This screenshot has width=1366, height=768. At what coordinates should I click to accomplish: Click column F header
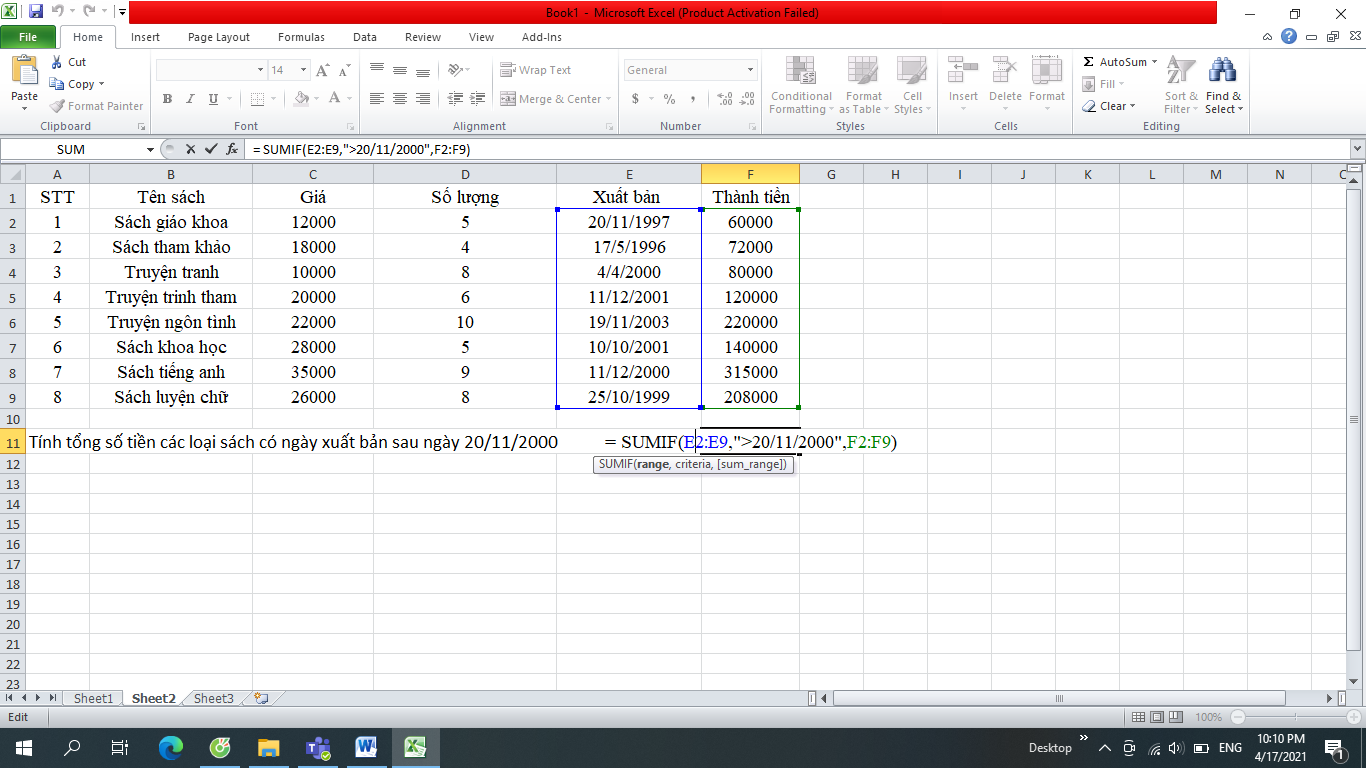750,174
